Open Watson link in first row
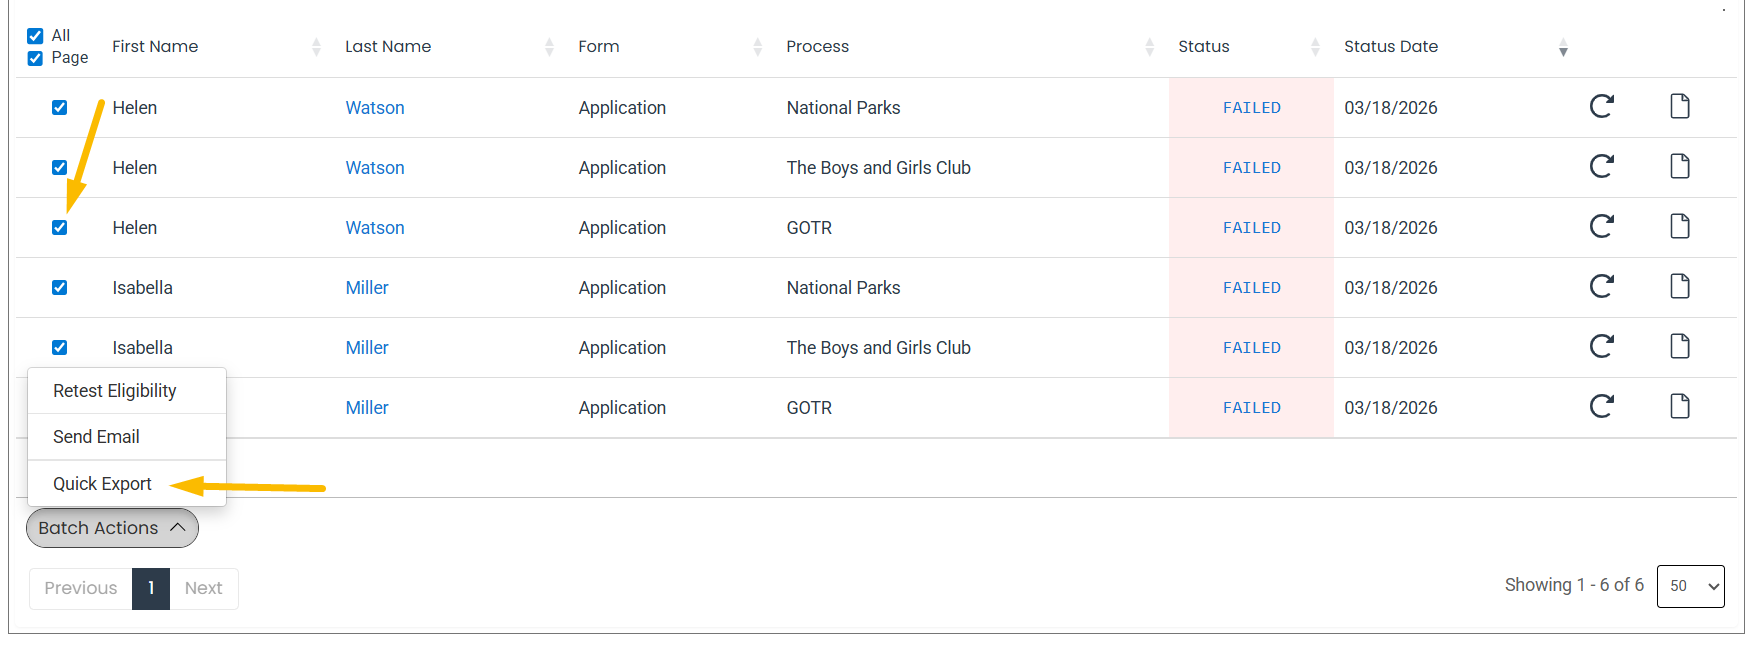 pyautogui.click(x=375, y=108)
